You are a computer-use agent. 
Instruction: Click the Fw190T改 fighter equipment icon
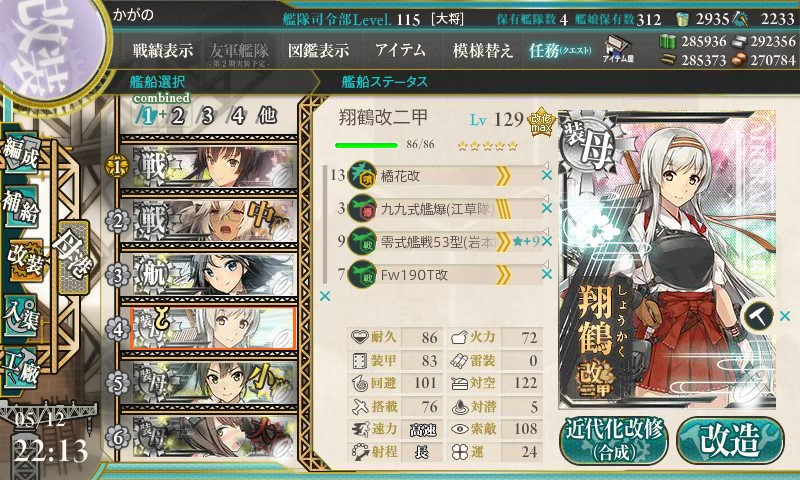(362, 275)
